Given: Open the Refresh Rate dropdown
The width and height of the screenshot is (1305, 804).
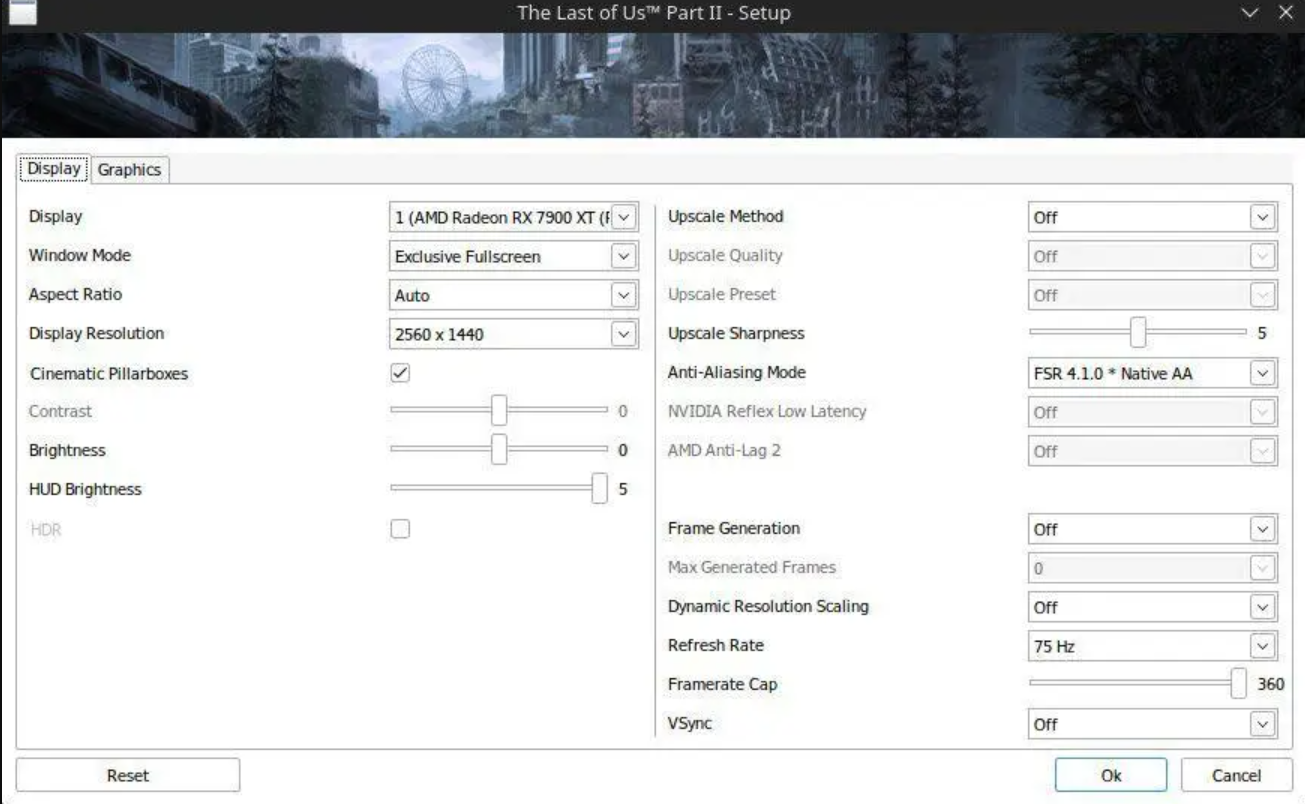Looking at the screenshot, I should point(1152,646).
